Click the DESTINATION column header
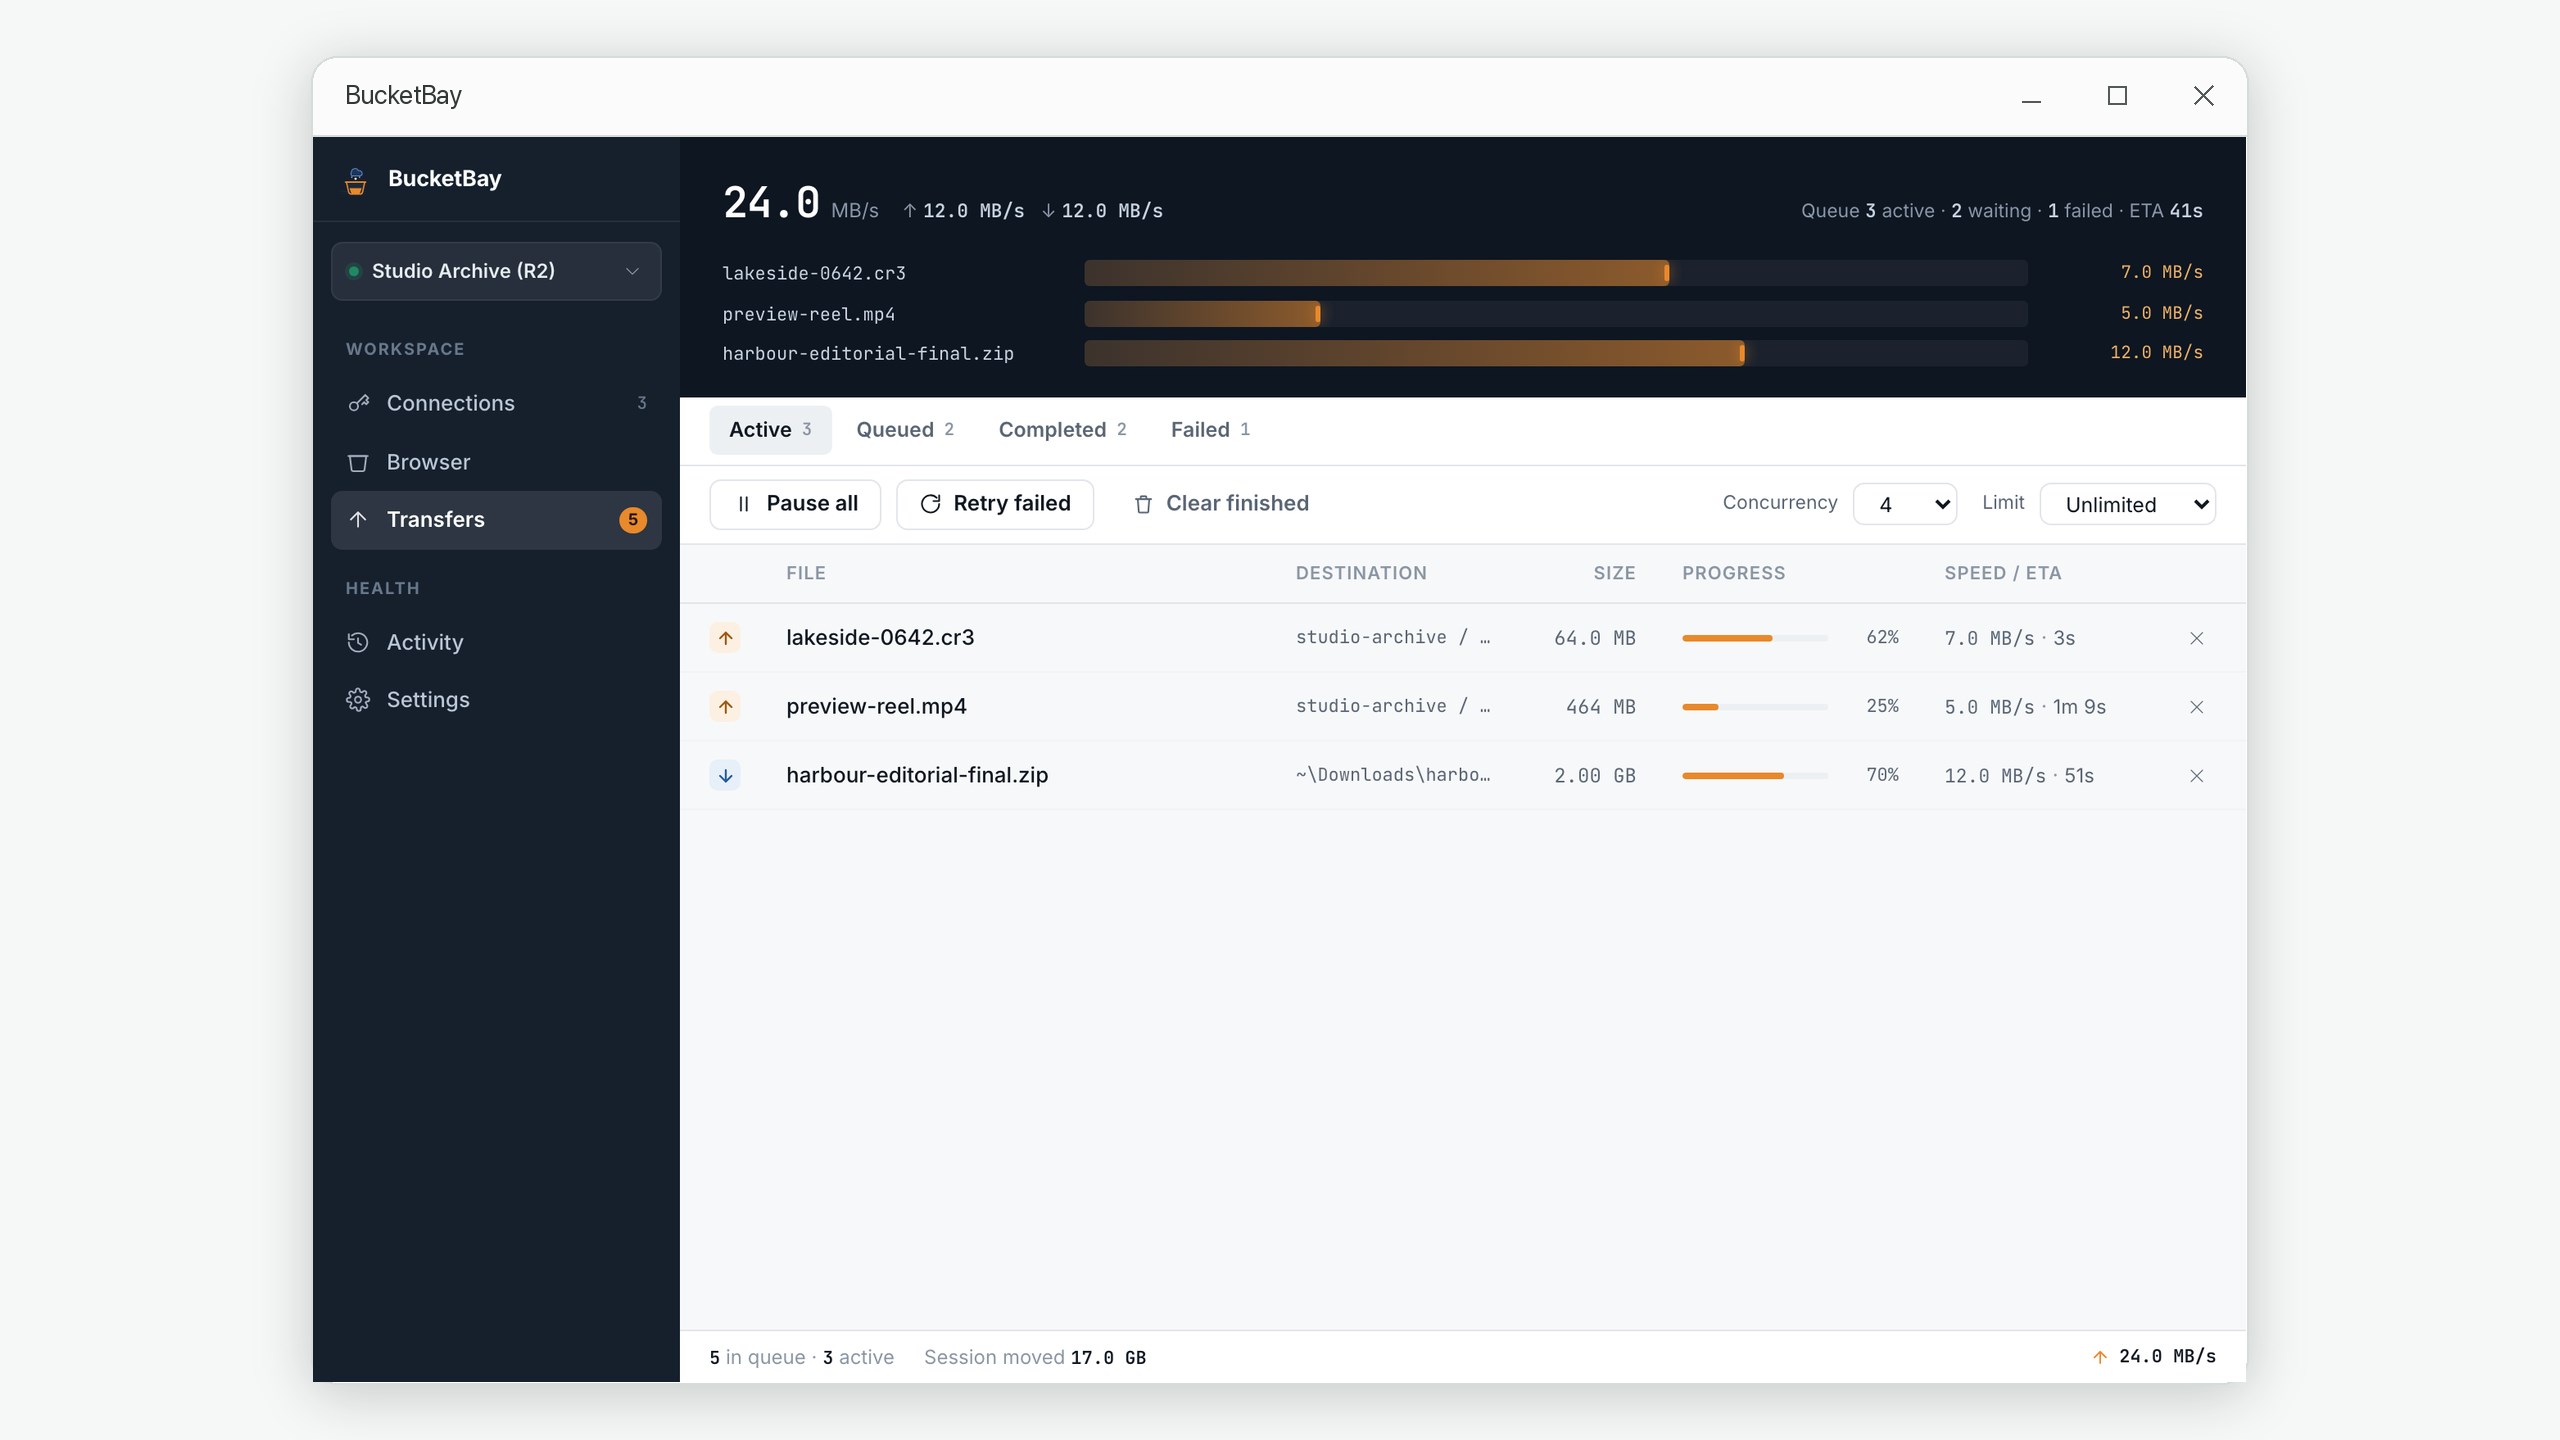 pyautogui.click(x=1361, y=574)
